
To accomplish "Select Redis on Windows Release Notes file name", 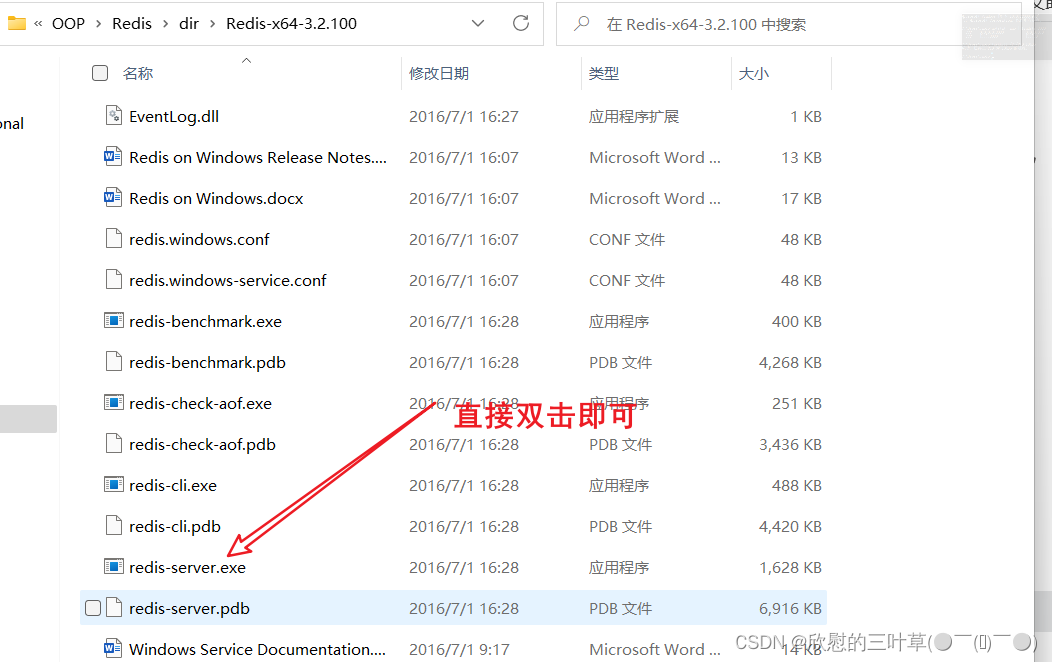I will 258,157.
